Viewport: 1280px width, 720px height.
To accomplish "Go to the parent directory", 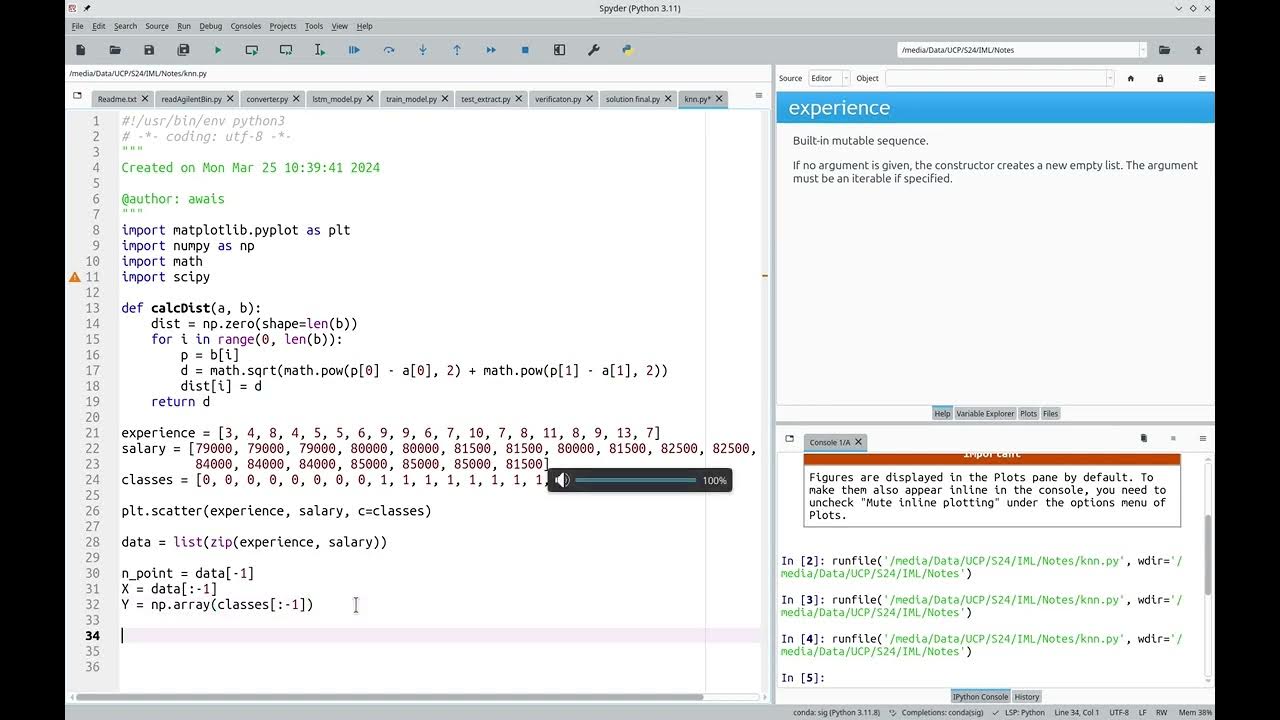I will [1198, 50].
